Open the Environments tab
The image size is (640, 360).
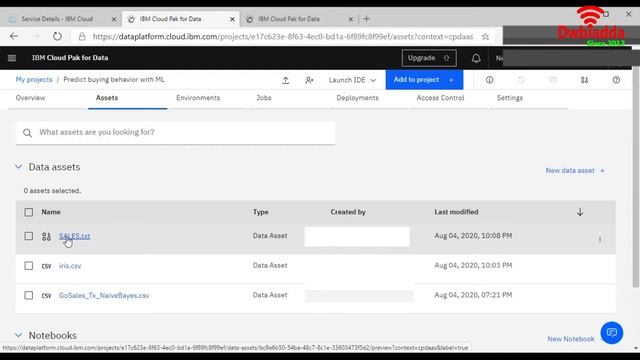point(198,98)
